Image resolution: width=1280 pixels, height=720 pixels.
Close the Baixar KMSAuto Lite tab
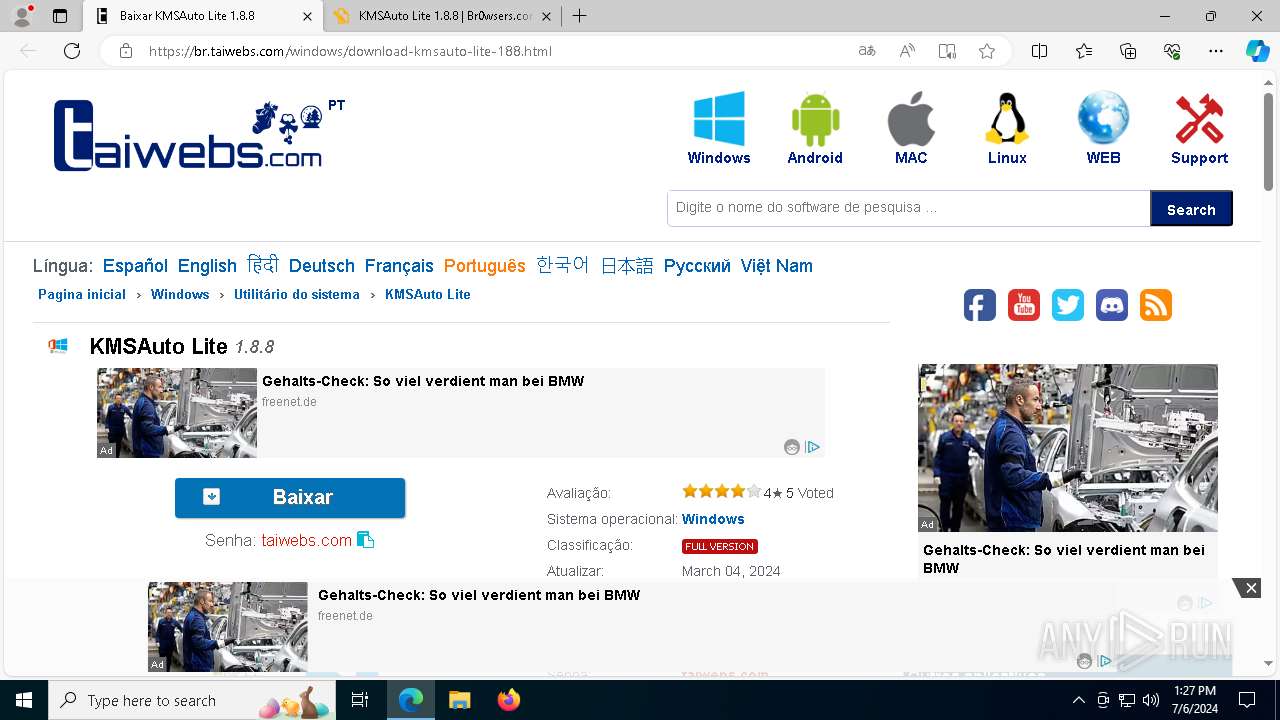coord(307,16)
